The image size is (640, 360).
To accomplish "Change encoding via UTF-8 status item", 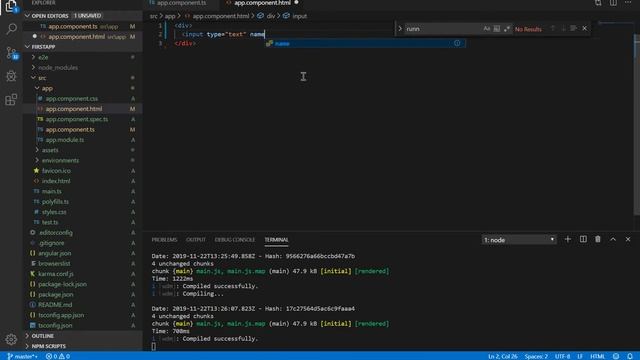I will (x=562, y=356).
